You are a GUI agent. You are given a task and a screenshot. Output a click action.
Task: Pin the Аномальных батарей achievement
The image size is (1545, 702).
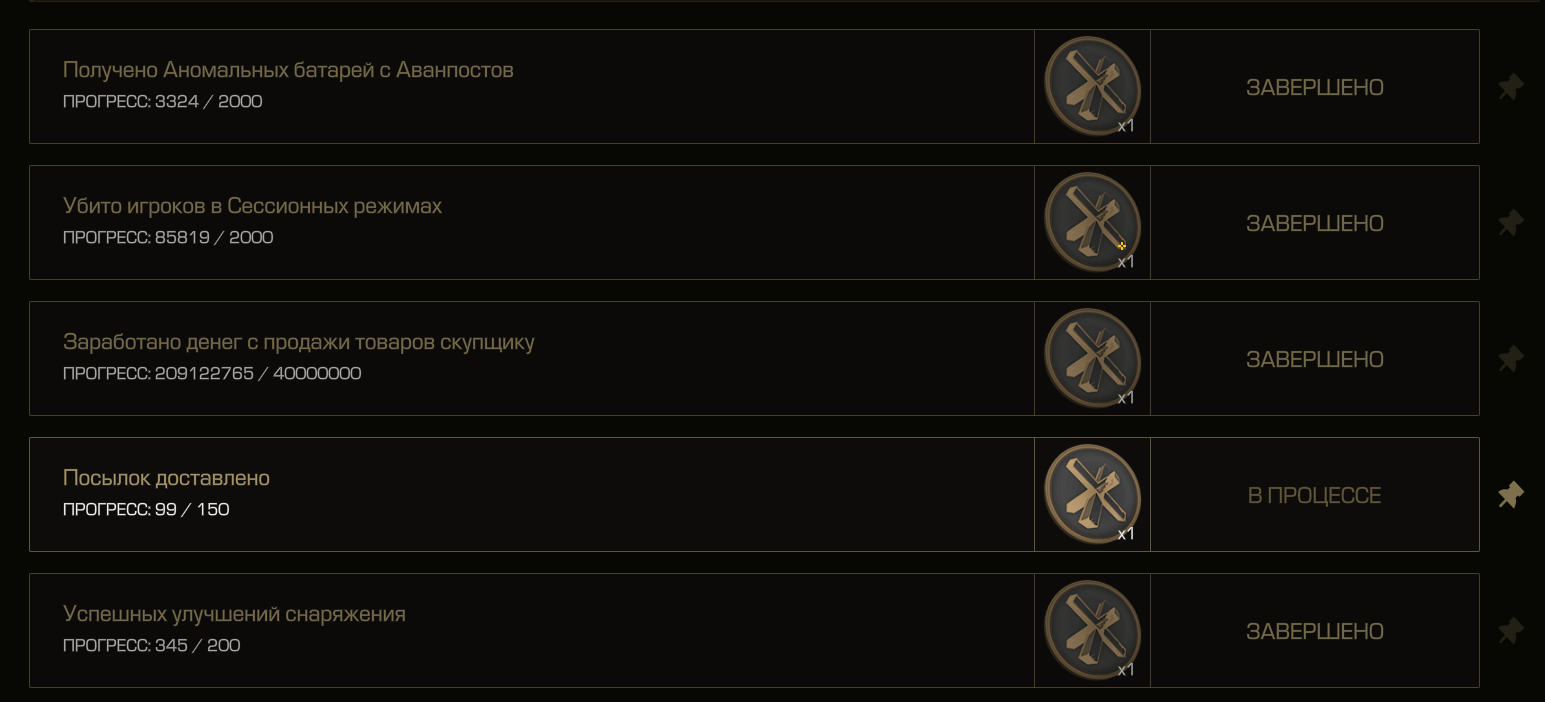1510,87
